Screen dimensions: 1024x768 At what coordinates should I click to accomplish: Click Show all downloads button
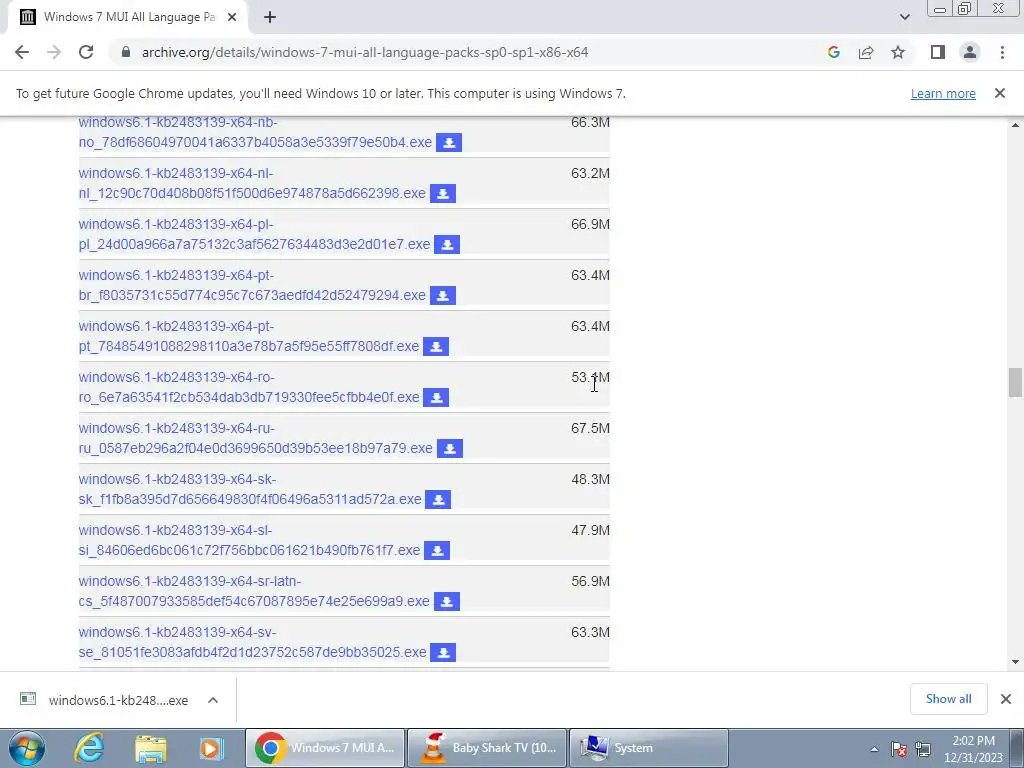pyautogui.click(x=948, y=699)
